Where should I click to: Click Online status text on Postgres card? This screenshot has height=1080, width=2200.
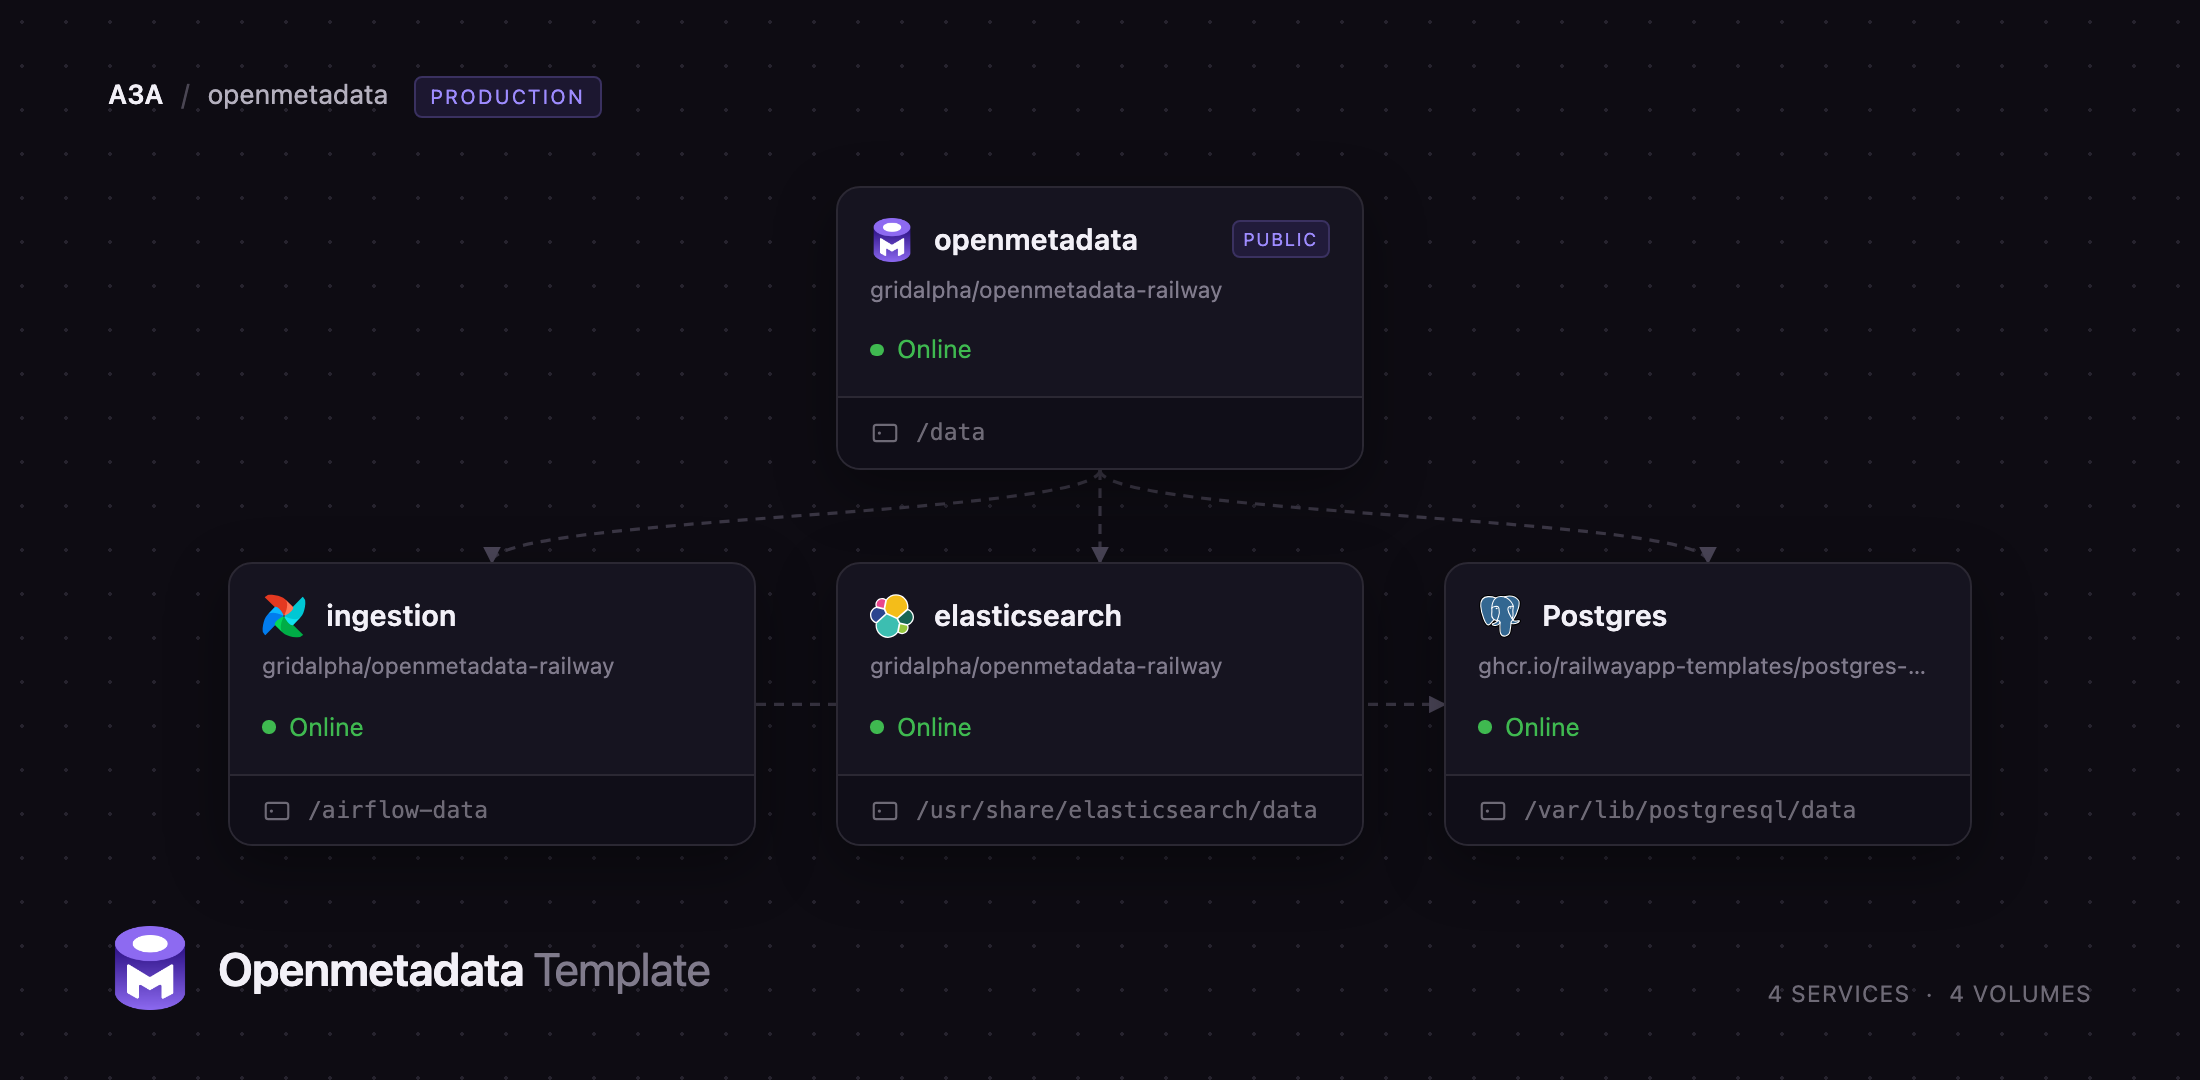[x=1542, y=727]
